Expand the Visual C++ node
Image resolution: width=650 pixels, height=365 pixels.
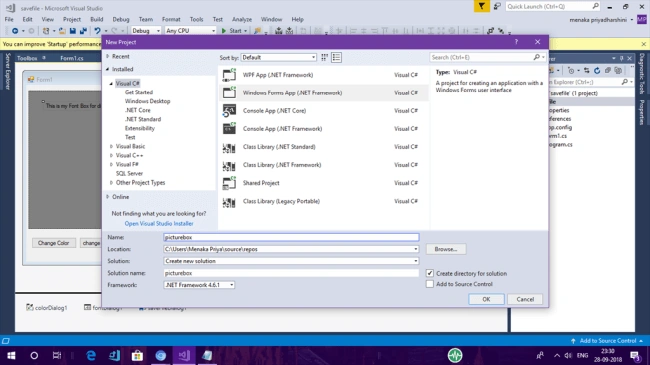click(x=111, y=156)
